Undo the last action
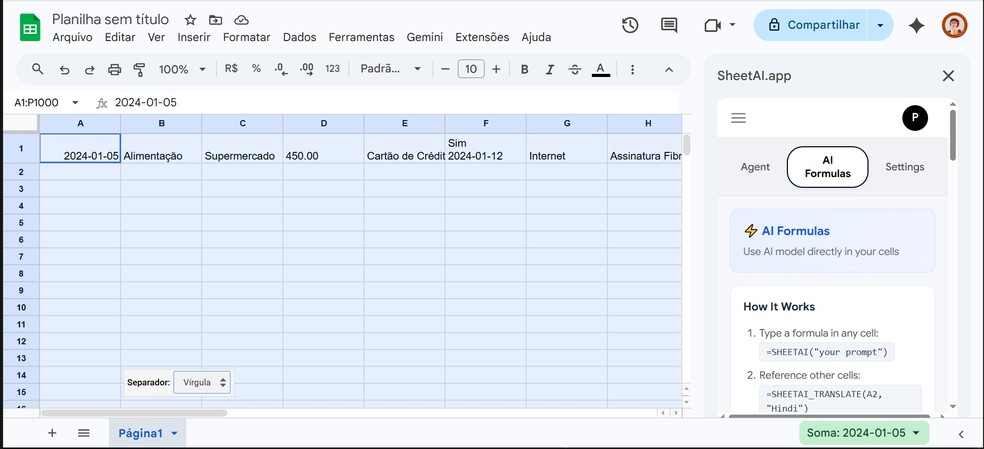This screenshot has width=984, height=449. pyautogui.click(x=64, y=69)
